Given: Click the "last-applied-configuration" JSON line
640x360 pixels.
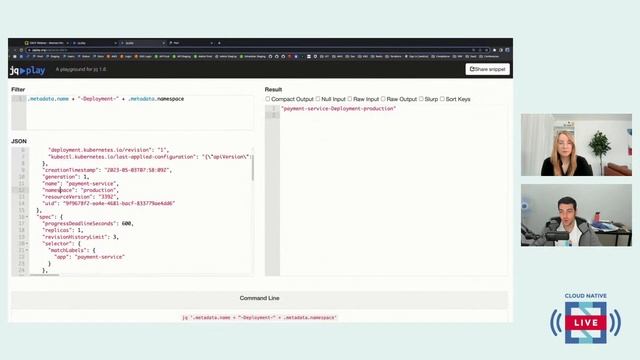Looking at the screenshot, I should (149, 156).
